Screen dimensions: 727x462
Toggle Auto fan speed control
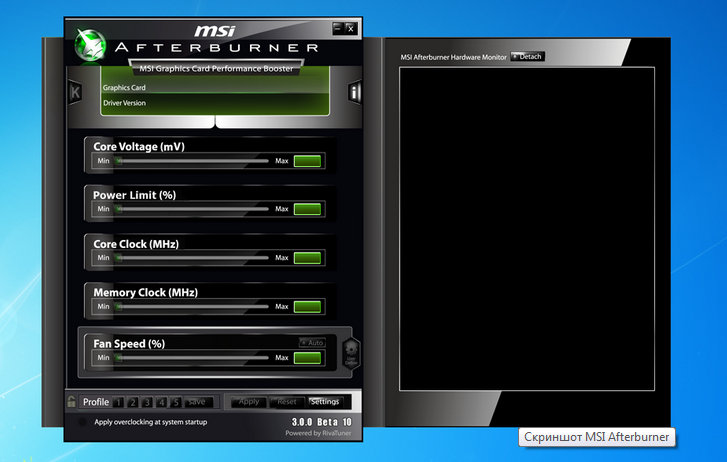tap(312, 343)
